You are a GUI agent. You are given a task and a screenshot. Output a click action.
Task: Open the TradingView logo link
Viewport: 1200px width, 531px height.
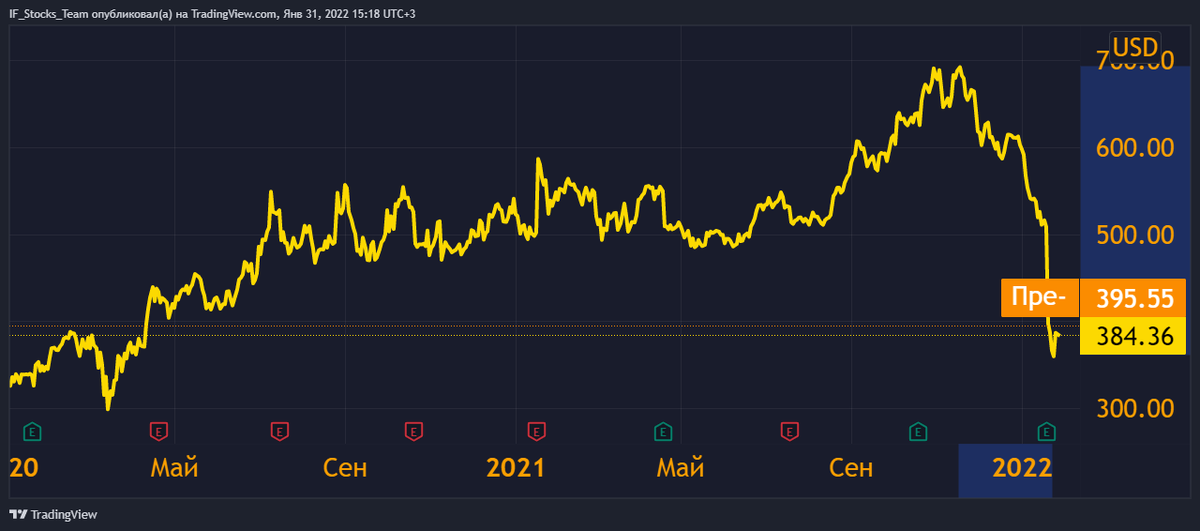pyautogui.click(x=55, y=514)
